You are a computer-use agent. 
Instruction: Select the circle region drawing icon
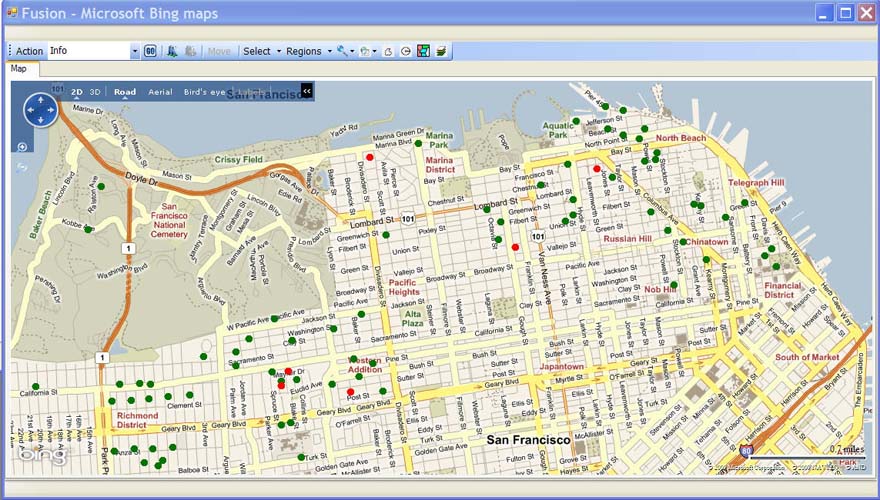click(405, 52)
